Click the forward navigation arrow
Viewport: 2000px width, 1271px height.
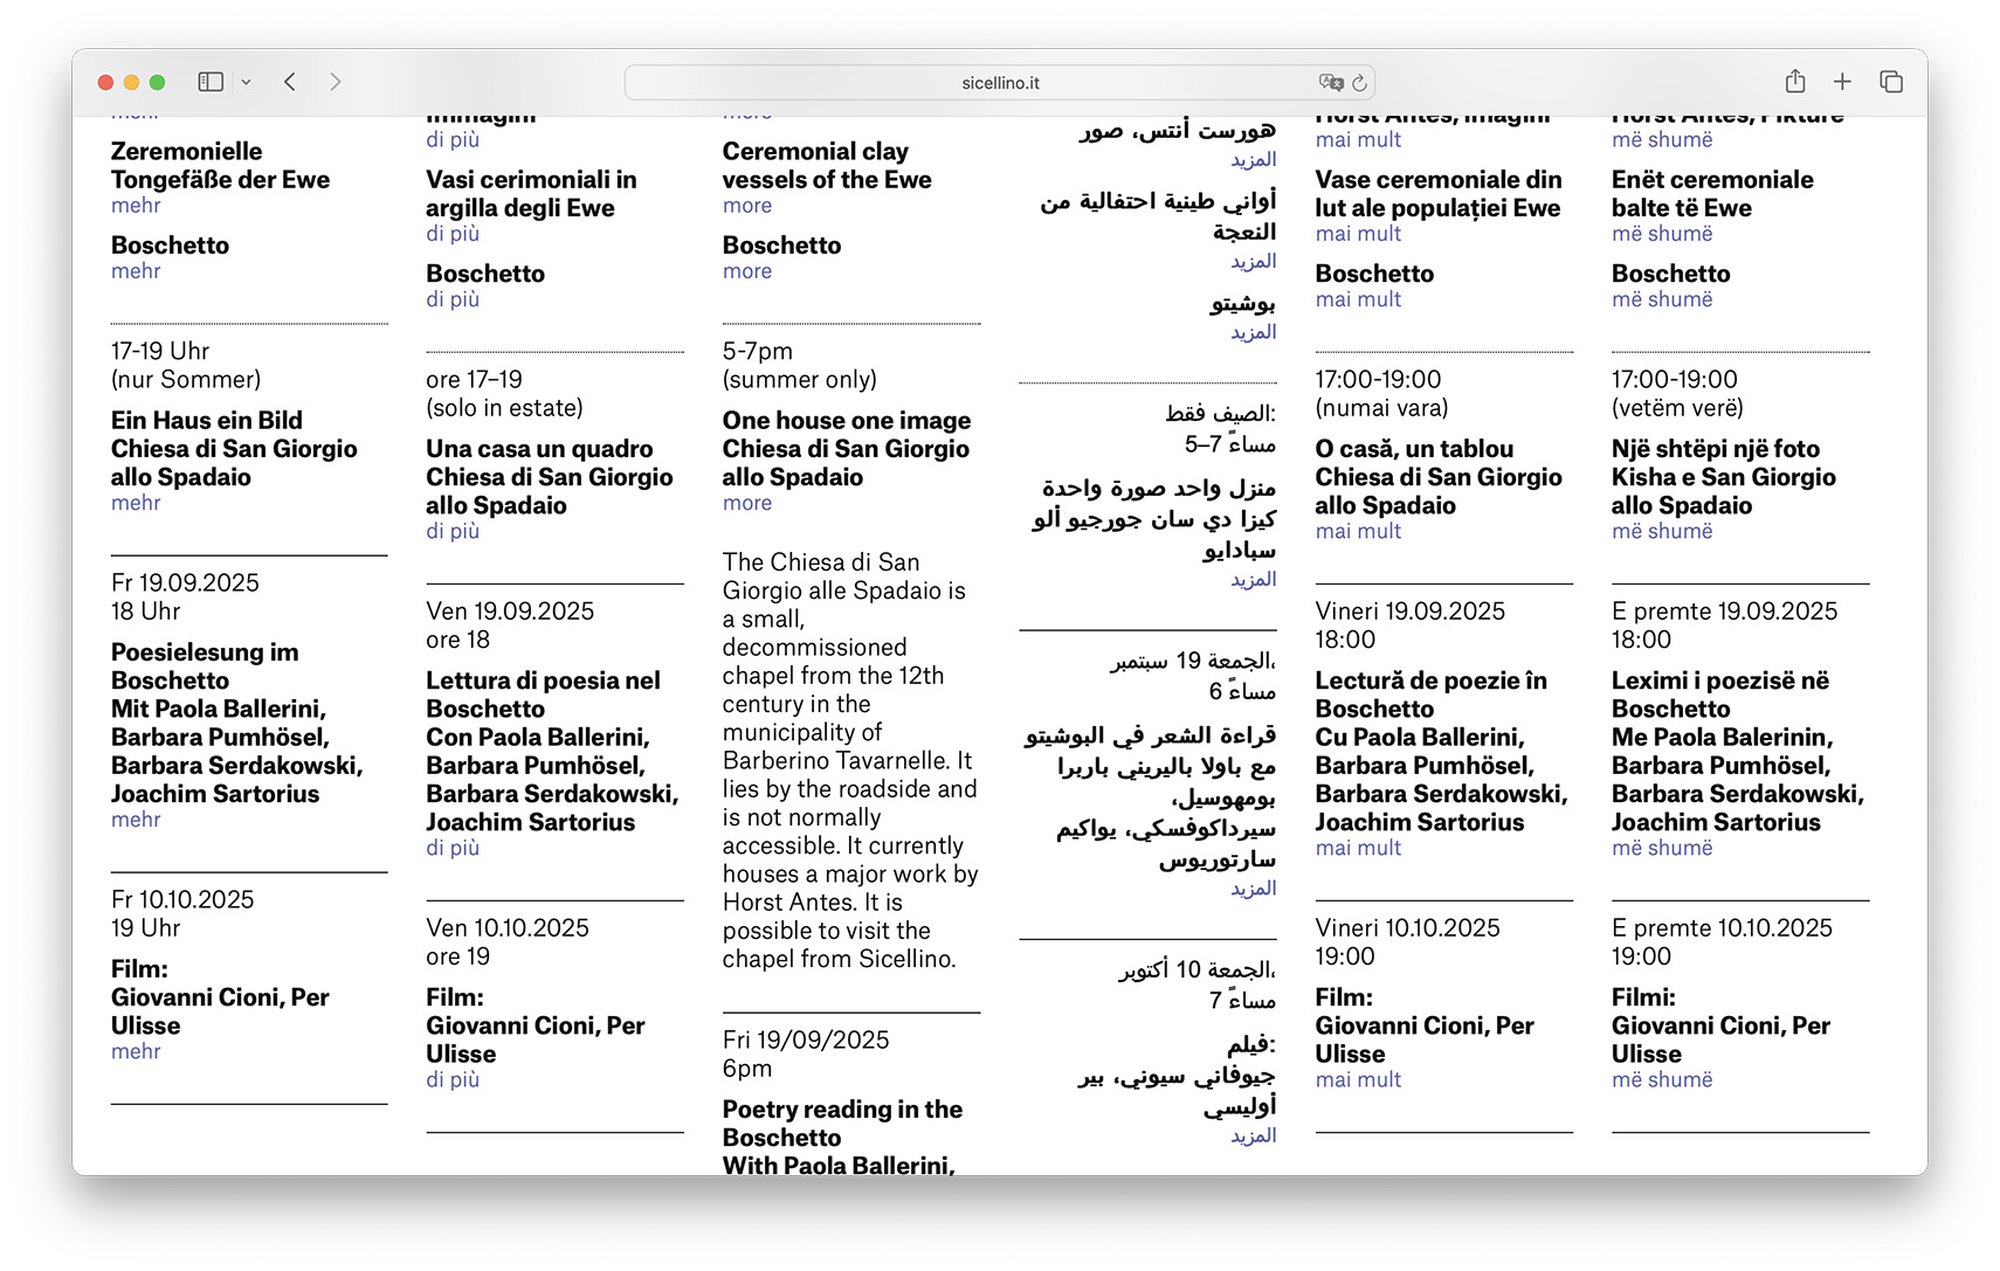[x=335, y=82]
